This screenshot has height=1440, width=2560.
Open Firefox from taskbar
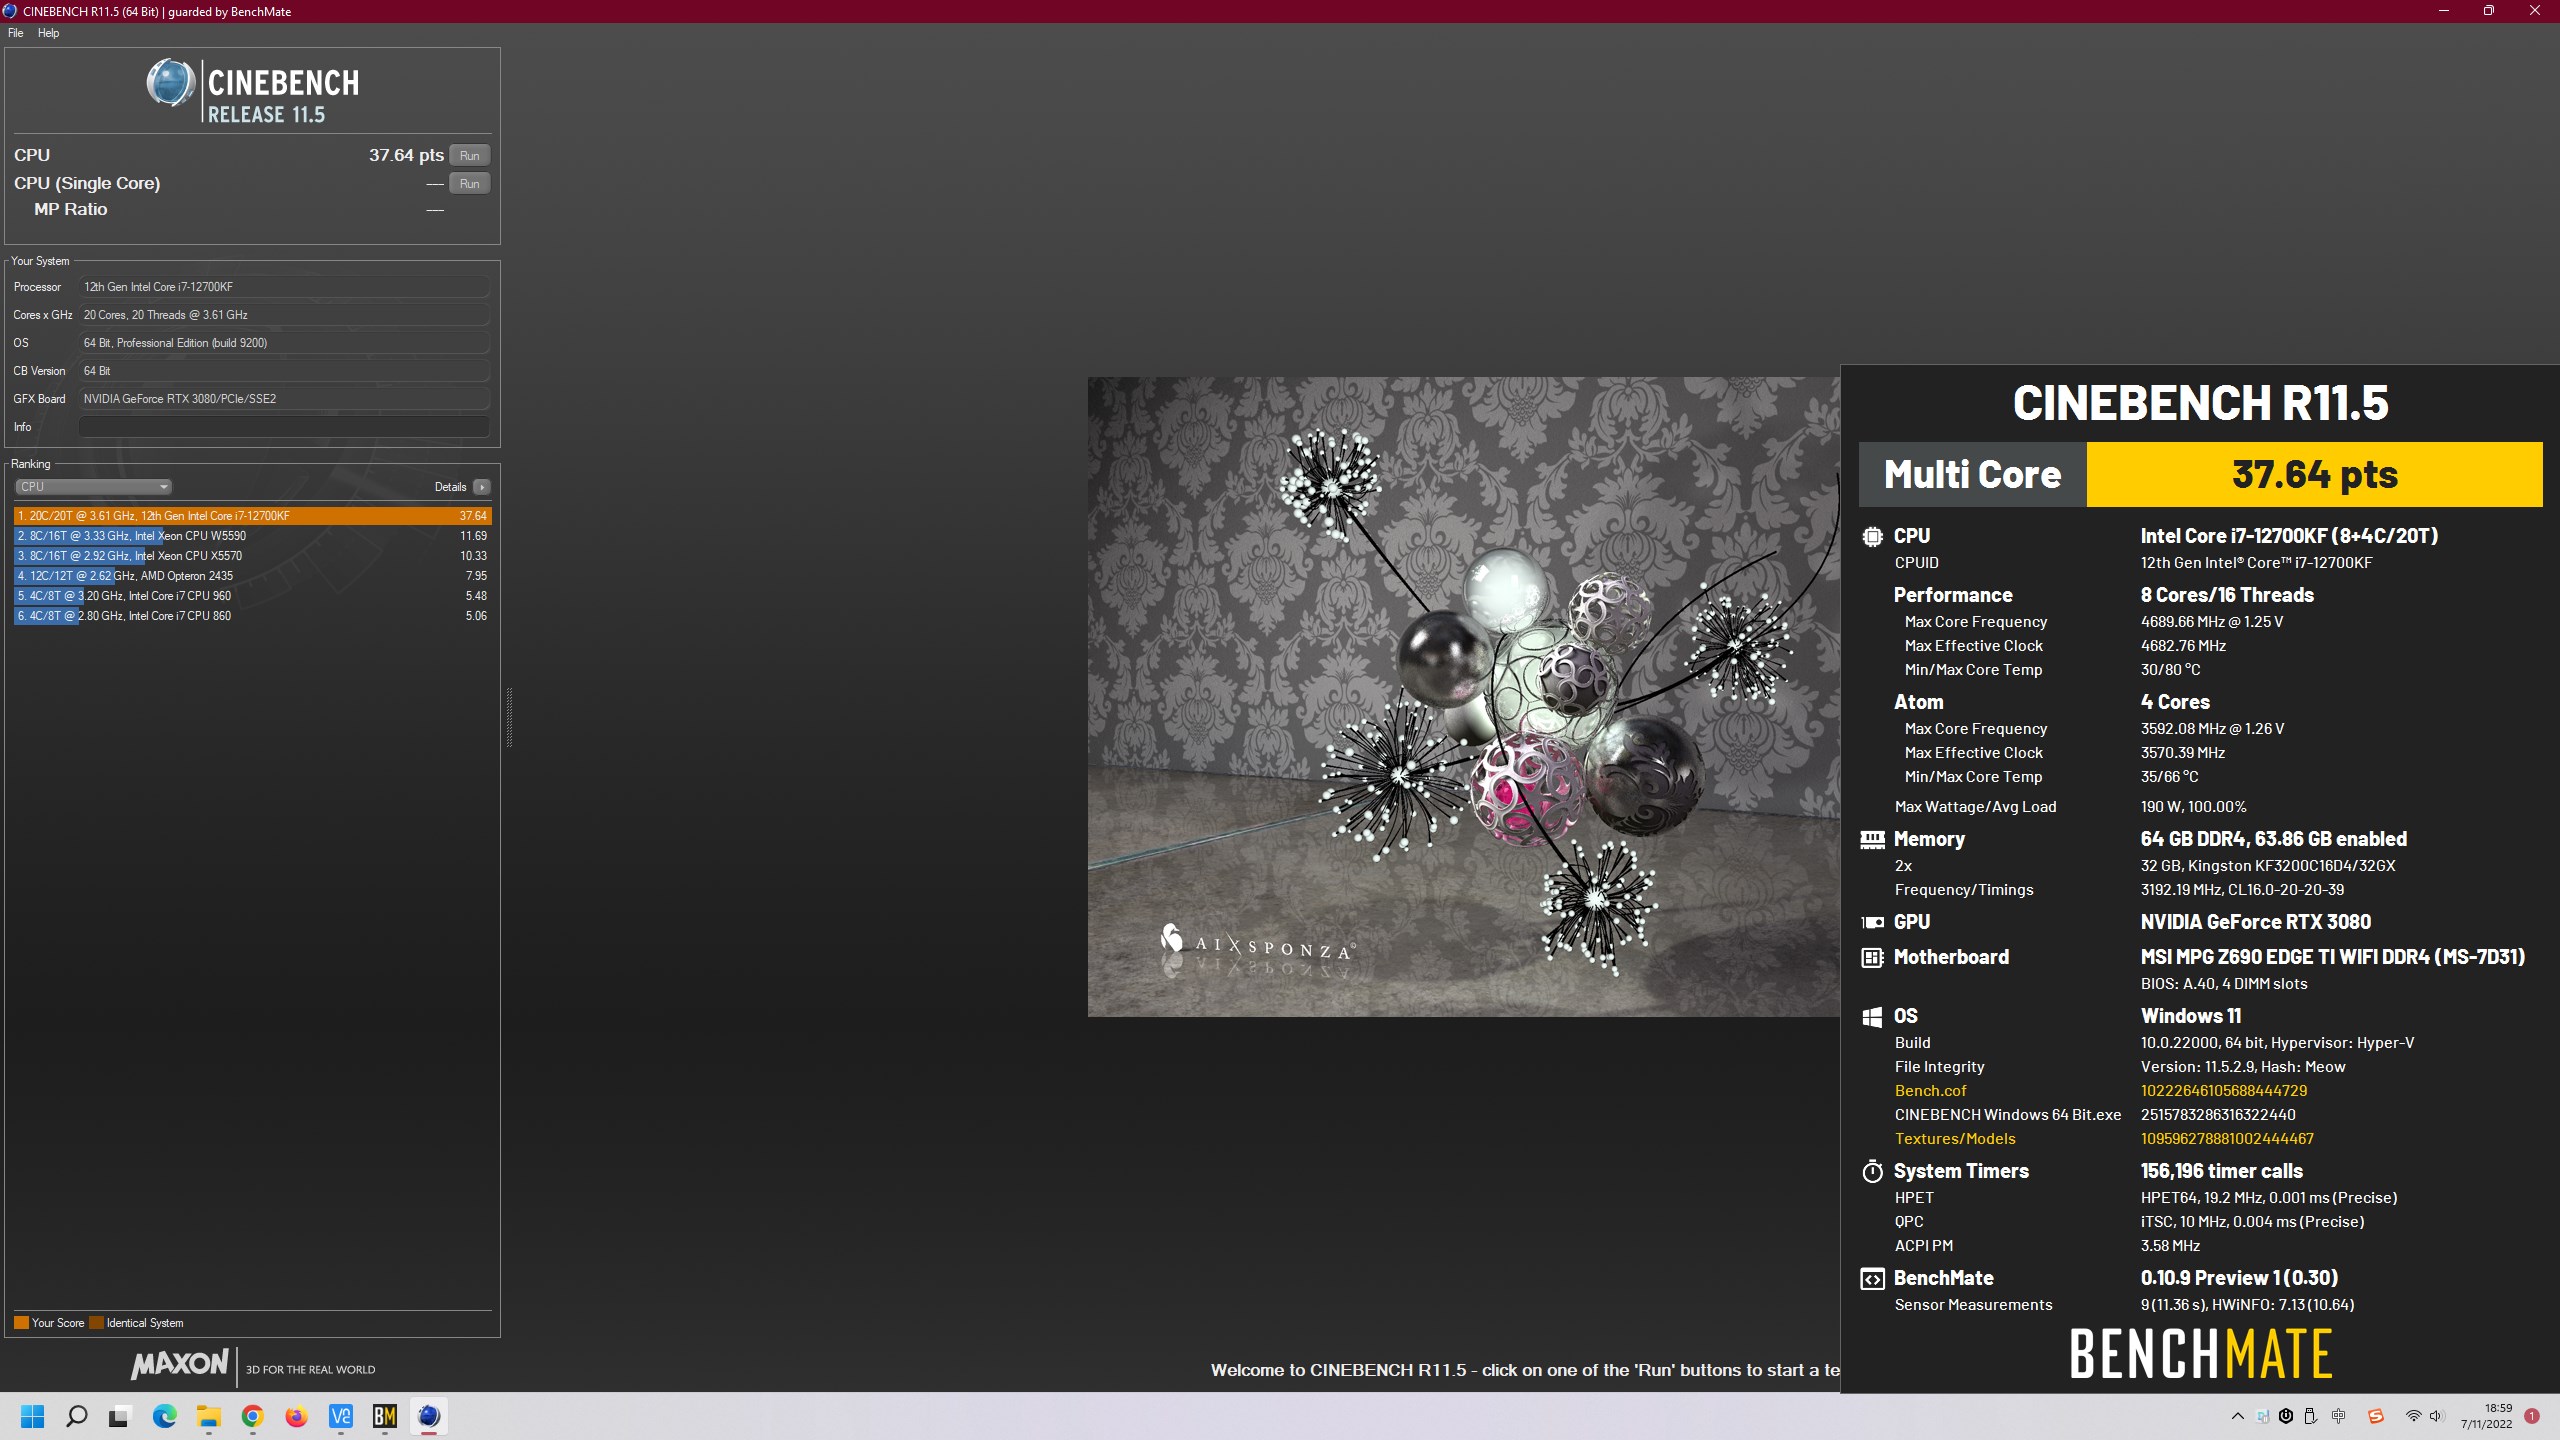[x=296, y=1416]
